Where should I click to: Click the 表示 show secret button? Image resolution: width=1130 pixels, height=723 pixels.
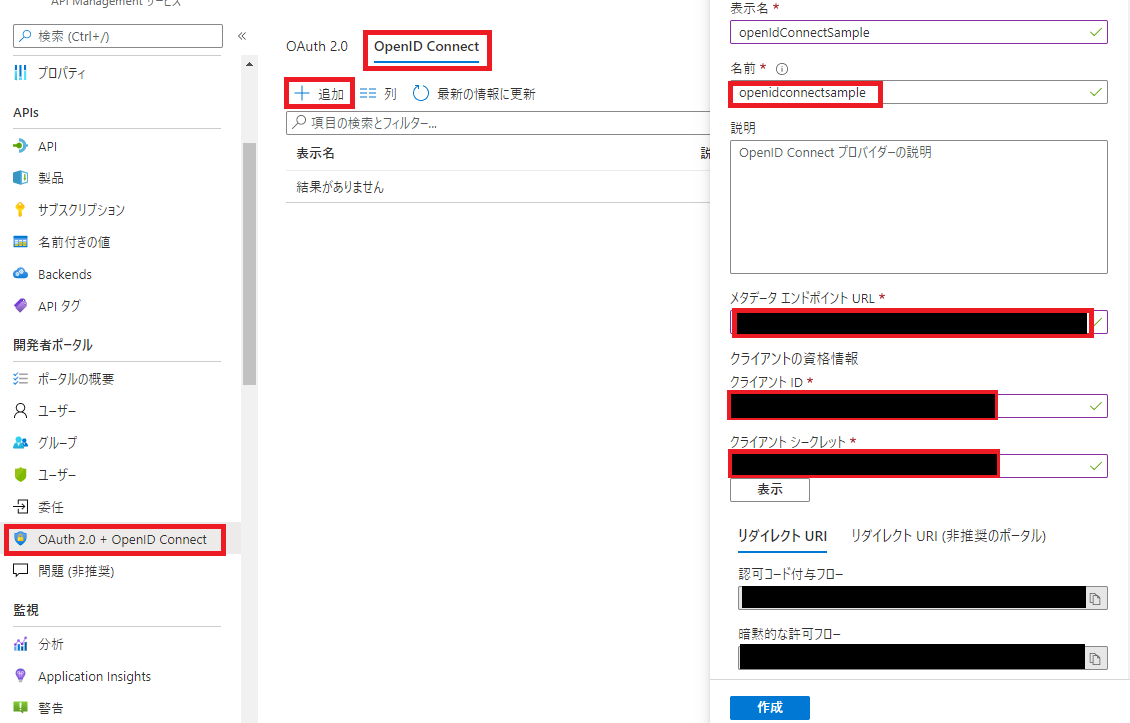click(x=770, y=489)
